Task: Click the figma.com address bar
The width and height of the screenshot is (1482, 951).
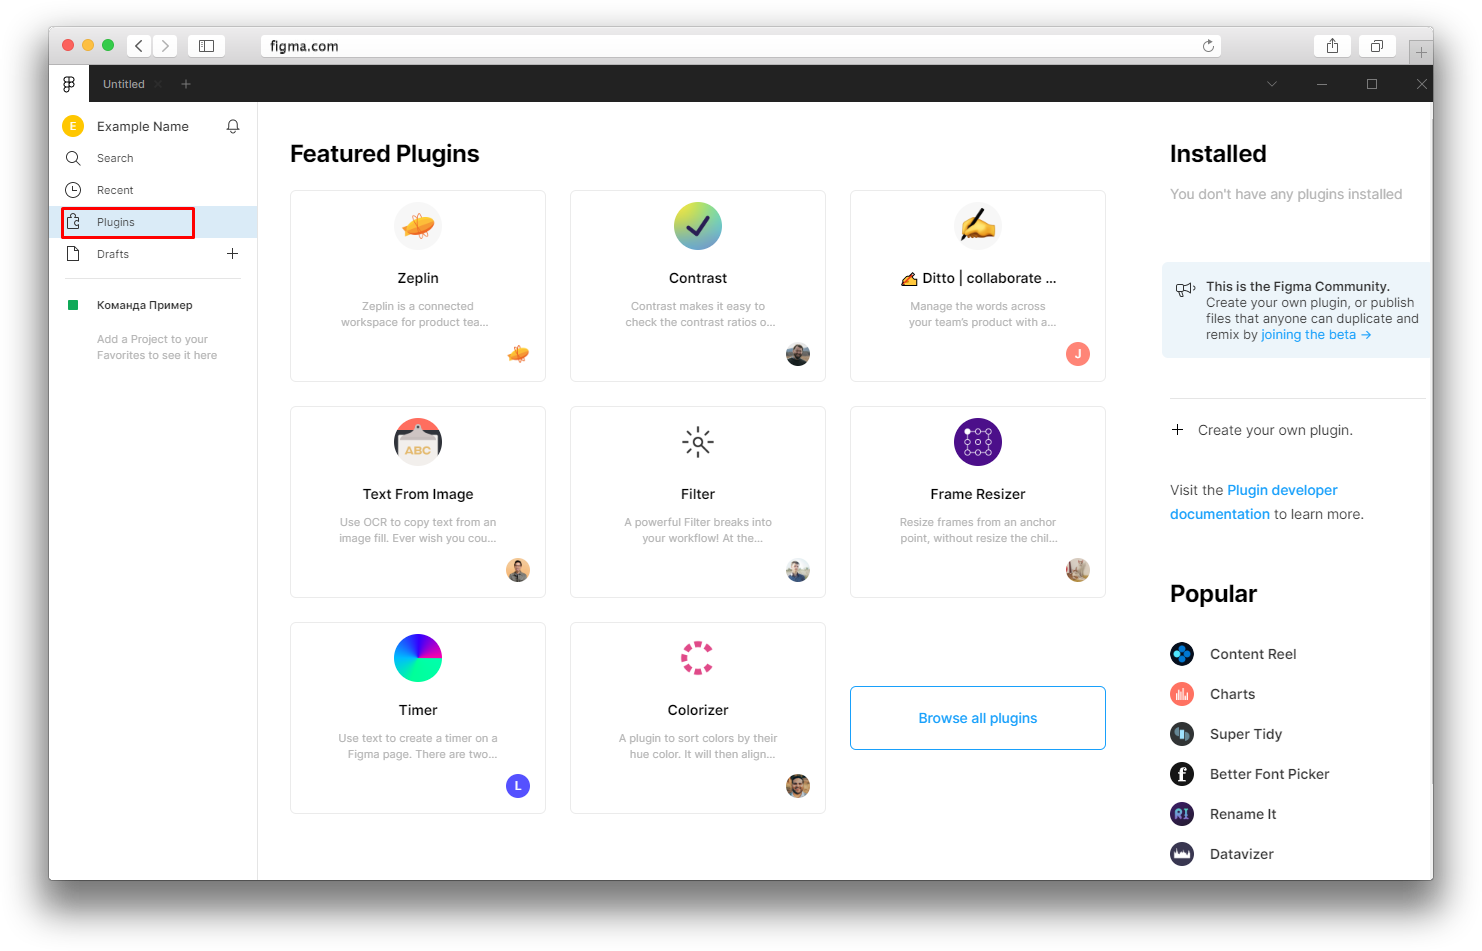Action: pos(741,46)
